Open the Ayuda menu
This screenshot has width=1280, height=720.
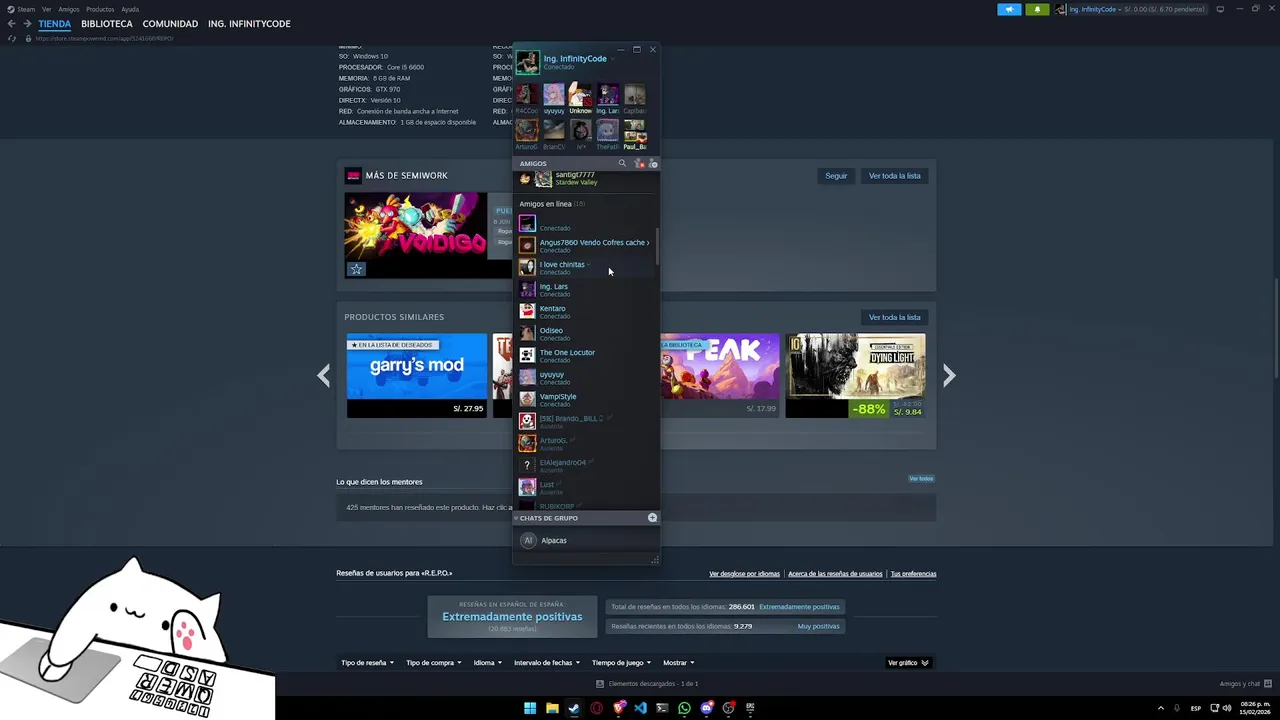coord(130,9)
